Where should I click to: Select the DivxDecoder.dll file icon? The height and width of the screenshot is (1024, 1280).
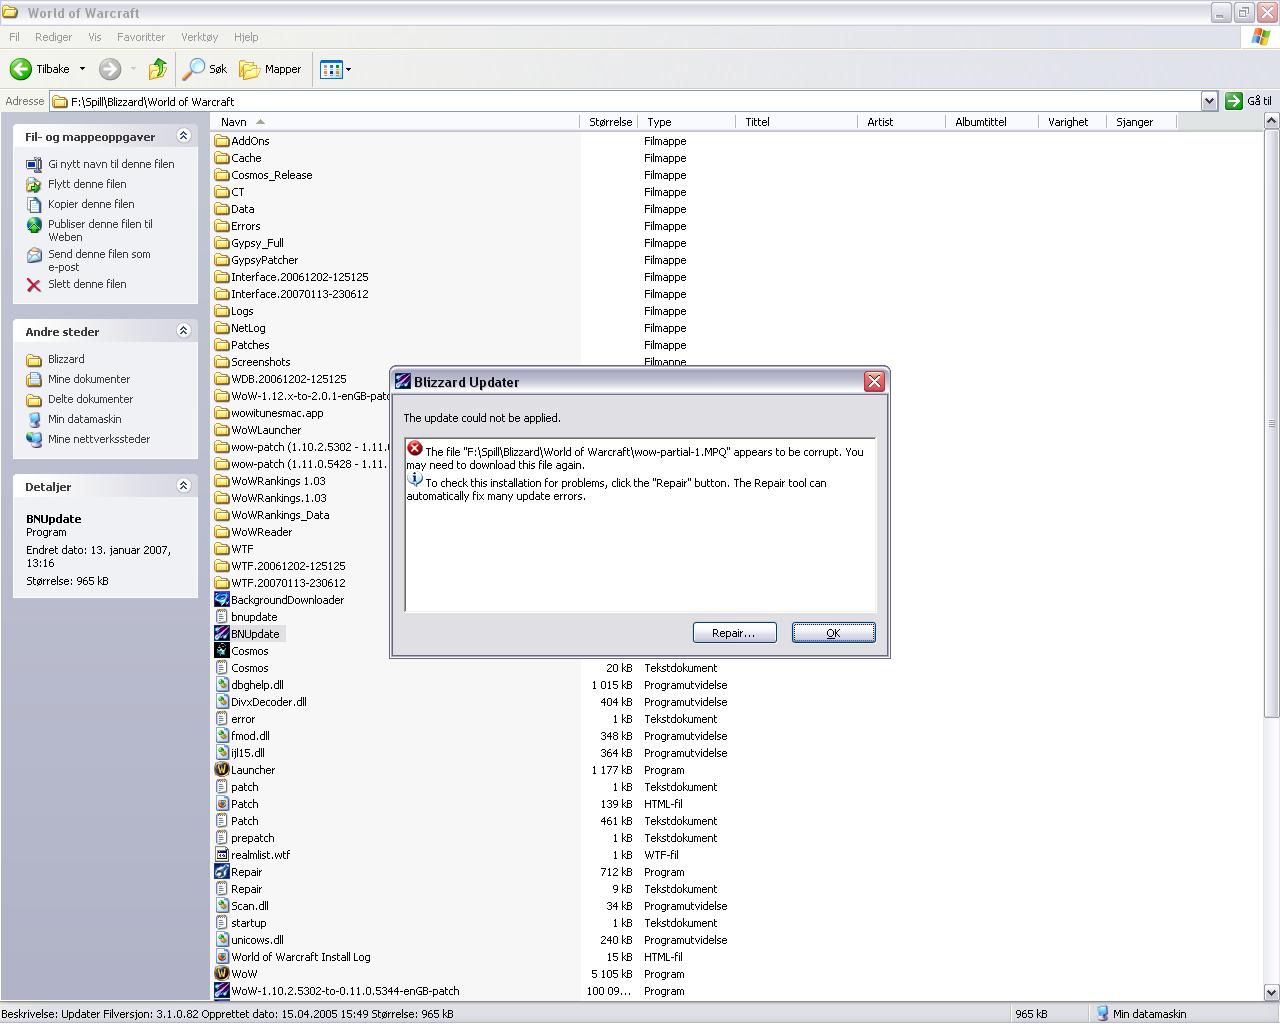point(222,702)
